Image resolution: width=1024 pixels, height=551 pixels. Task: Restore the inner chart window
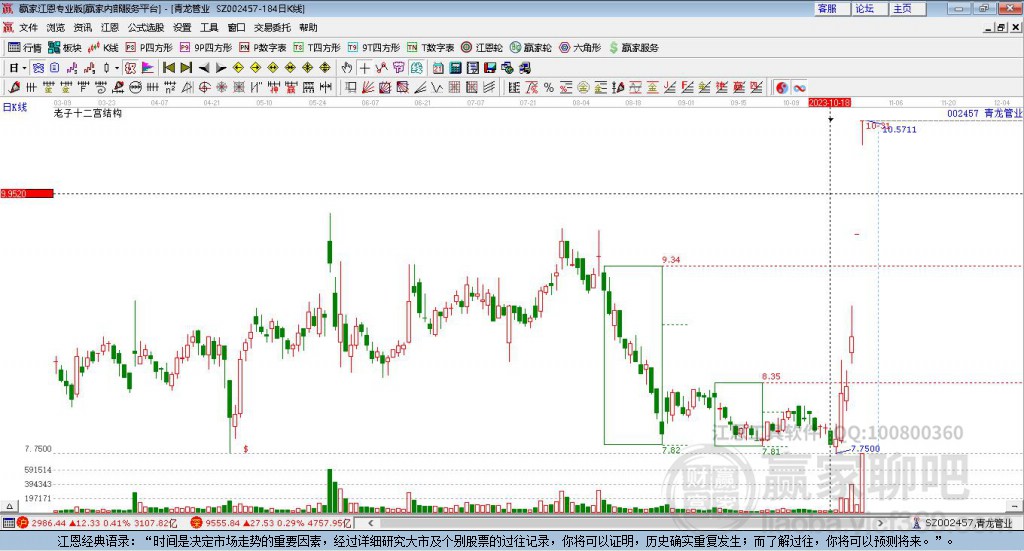(1001, 27)
